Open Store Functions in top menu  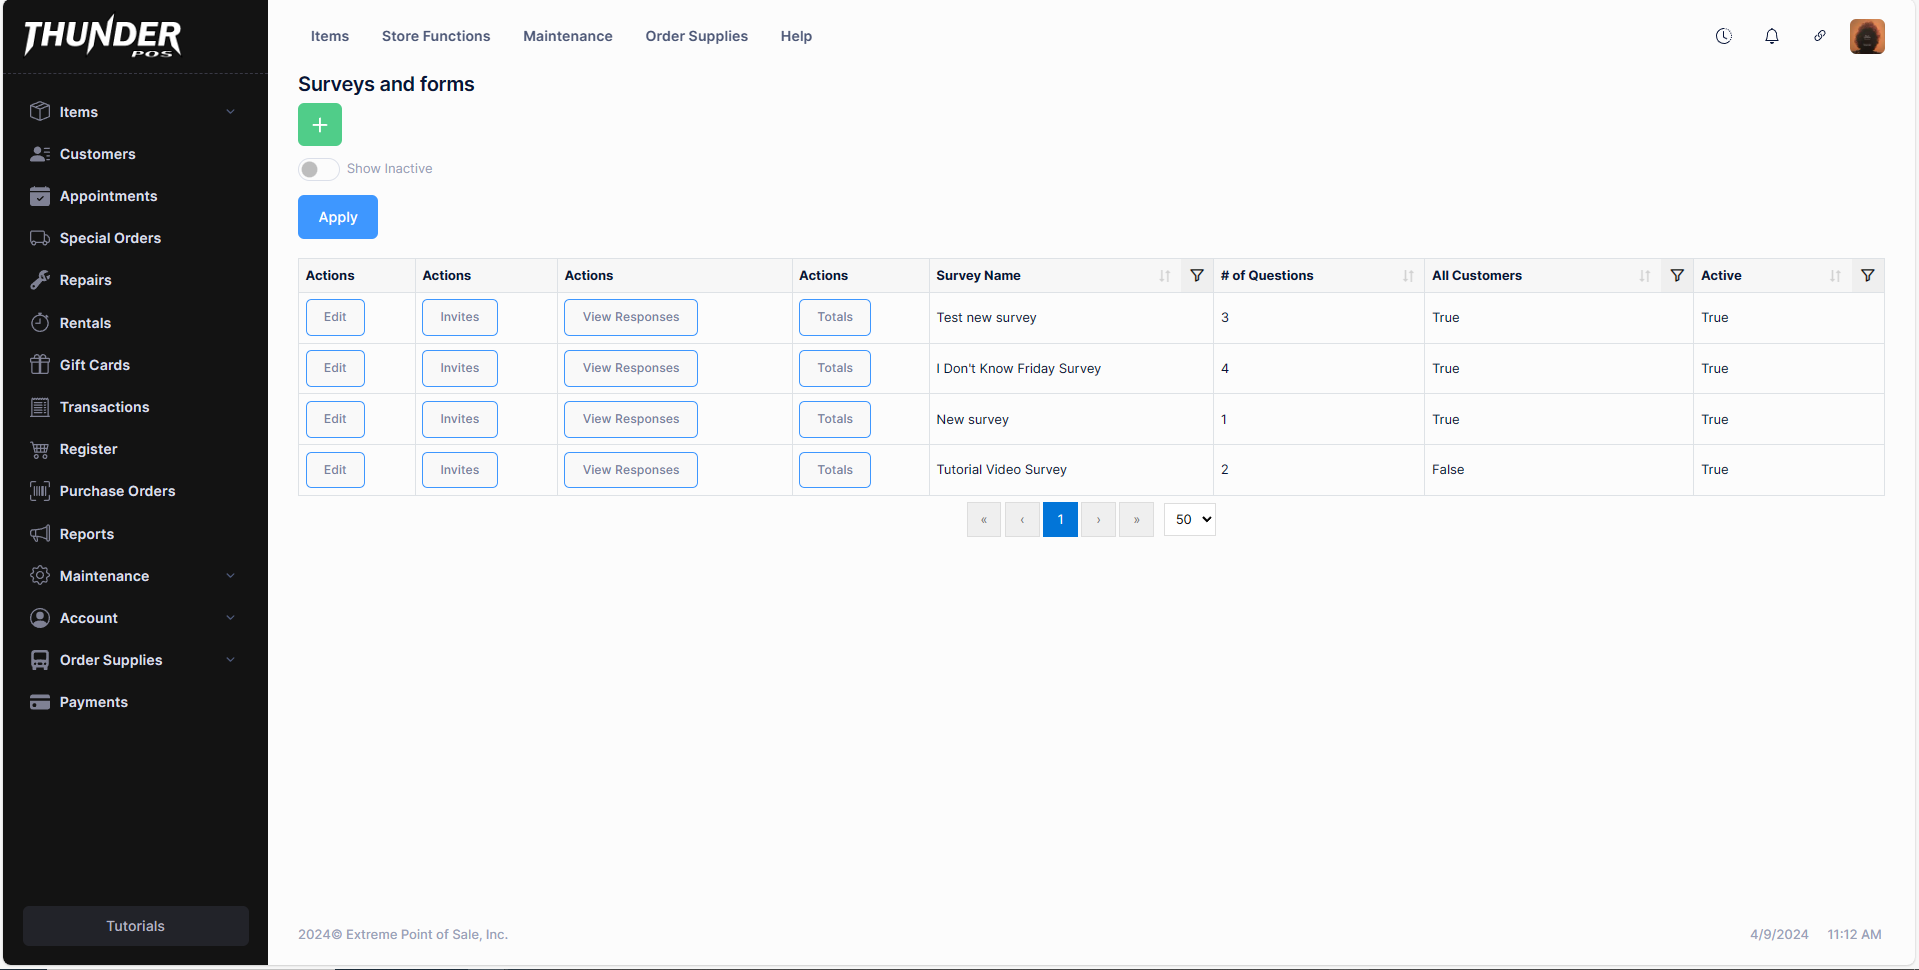pos(436,36)
